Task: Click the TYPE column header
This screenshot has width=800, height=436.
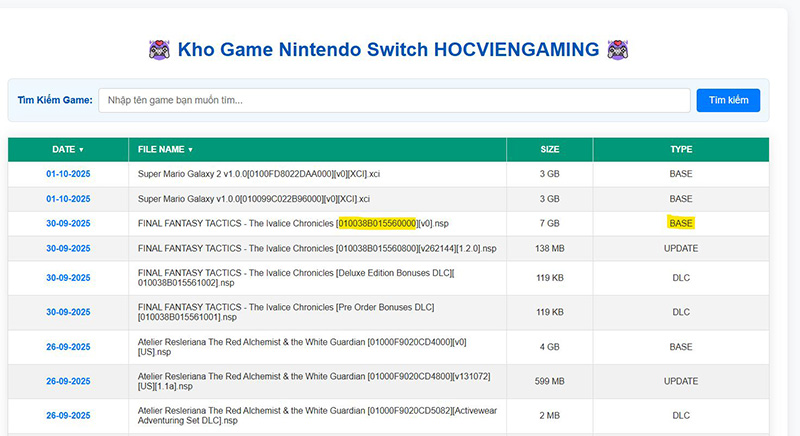Action: (681, 149)
